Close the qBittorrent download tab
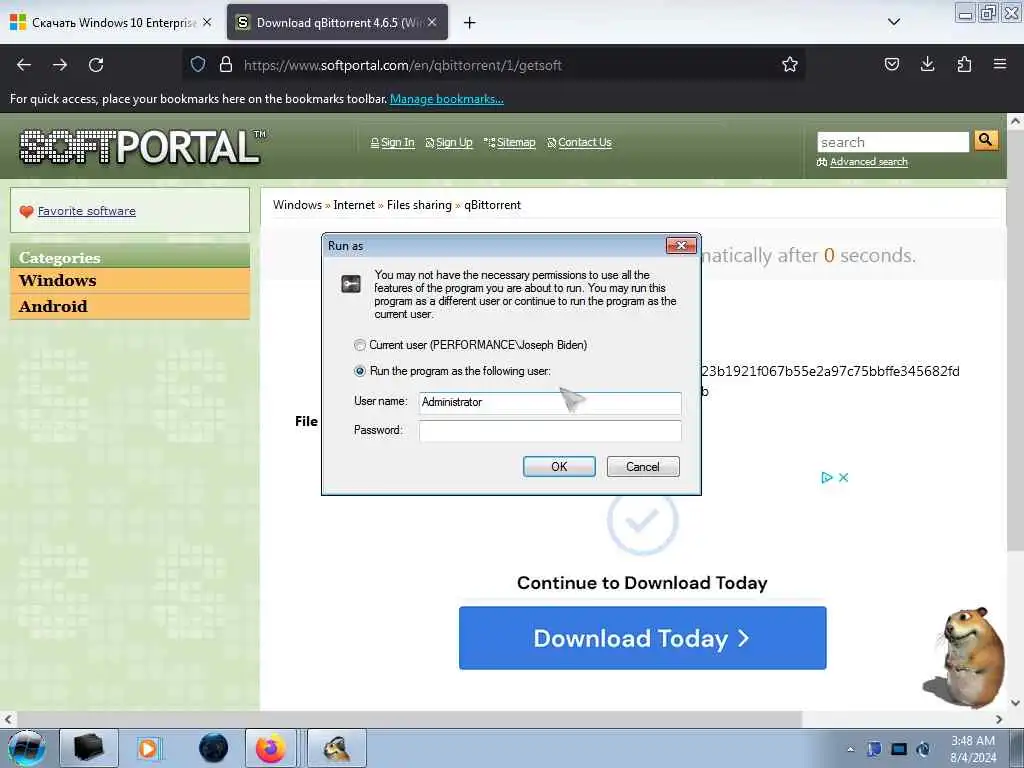1024x768 pixels. 432,22
